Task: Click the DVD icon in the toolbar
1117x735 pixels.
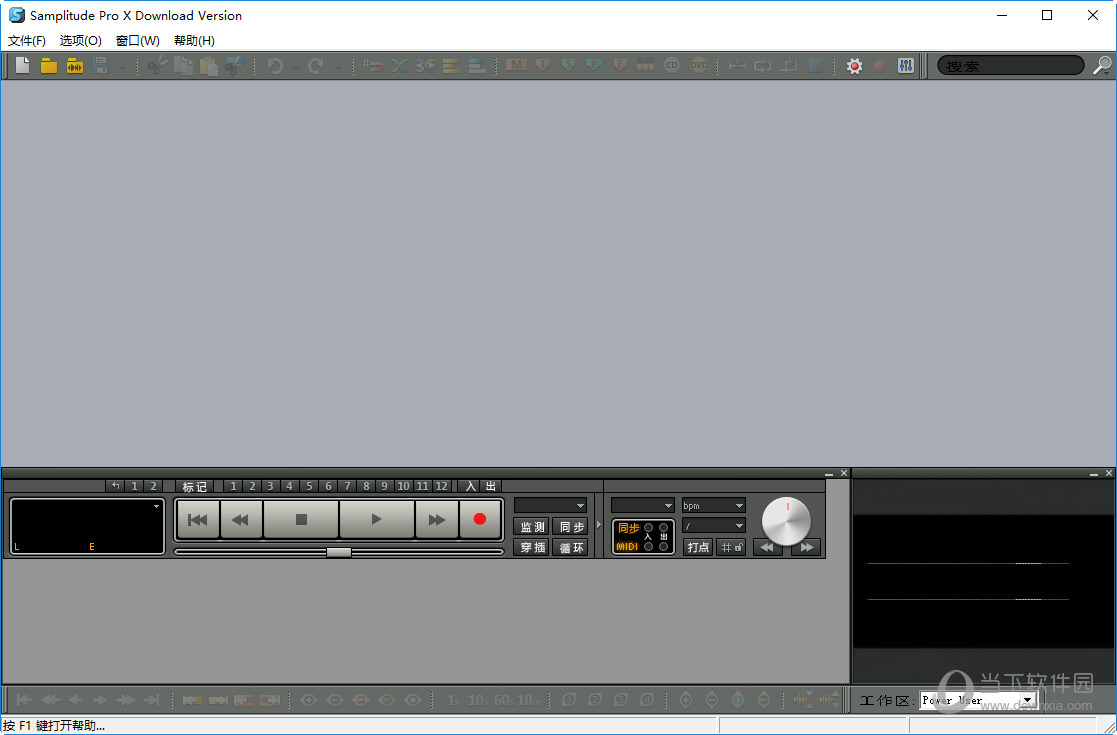Action: coord(699,66)
